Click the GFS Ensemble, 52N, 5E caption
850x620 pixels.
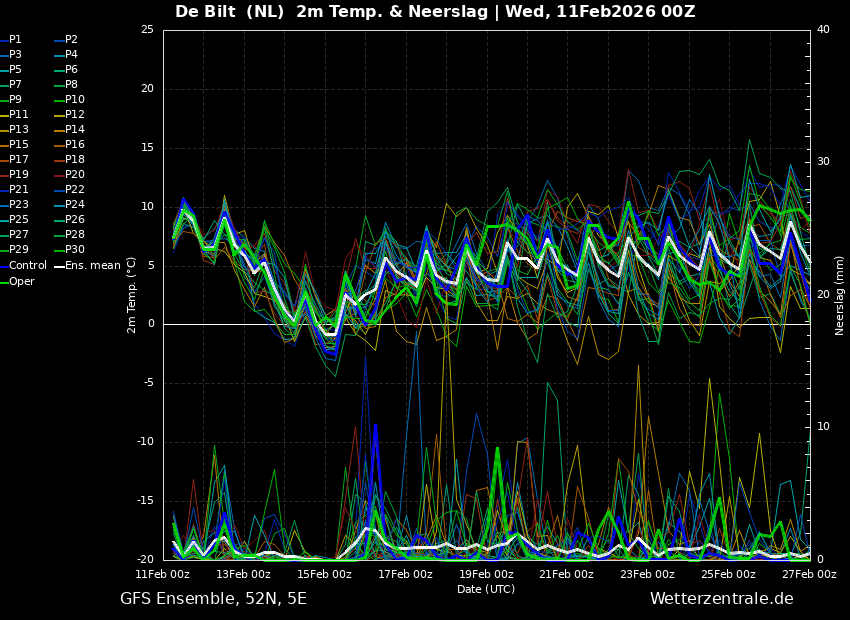(x=213, y=599)
